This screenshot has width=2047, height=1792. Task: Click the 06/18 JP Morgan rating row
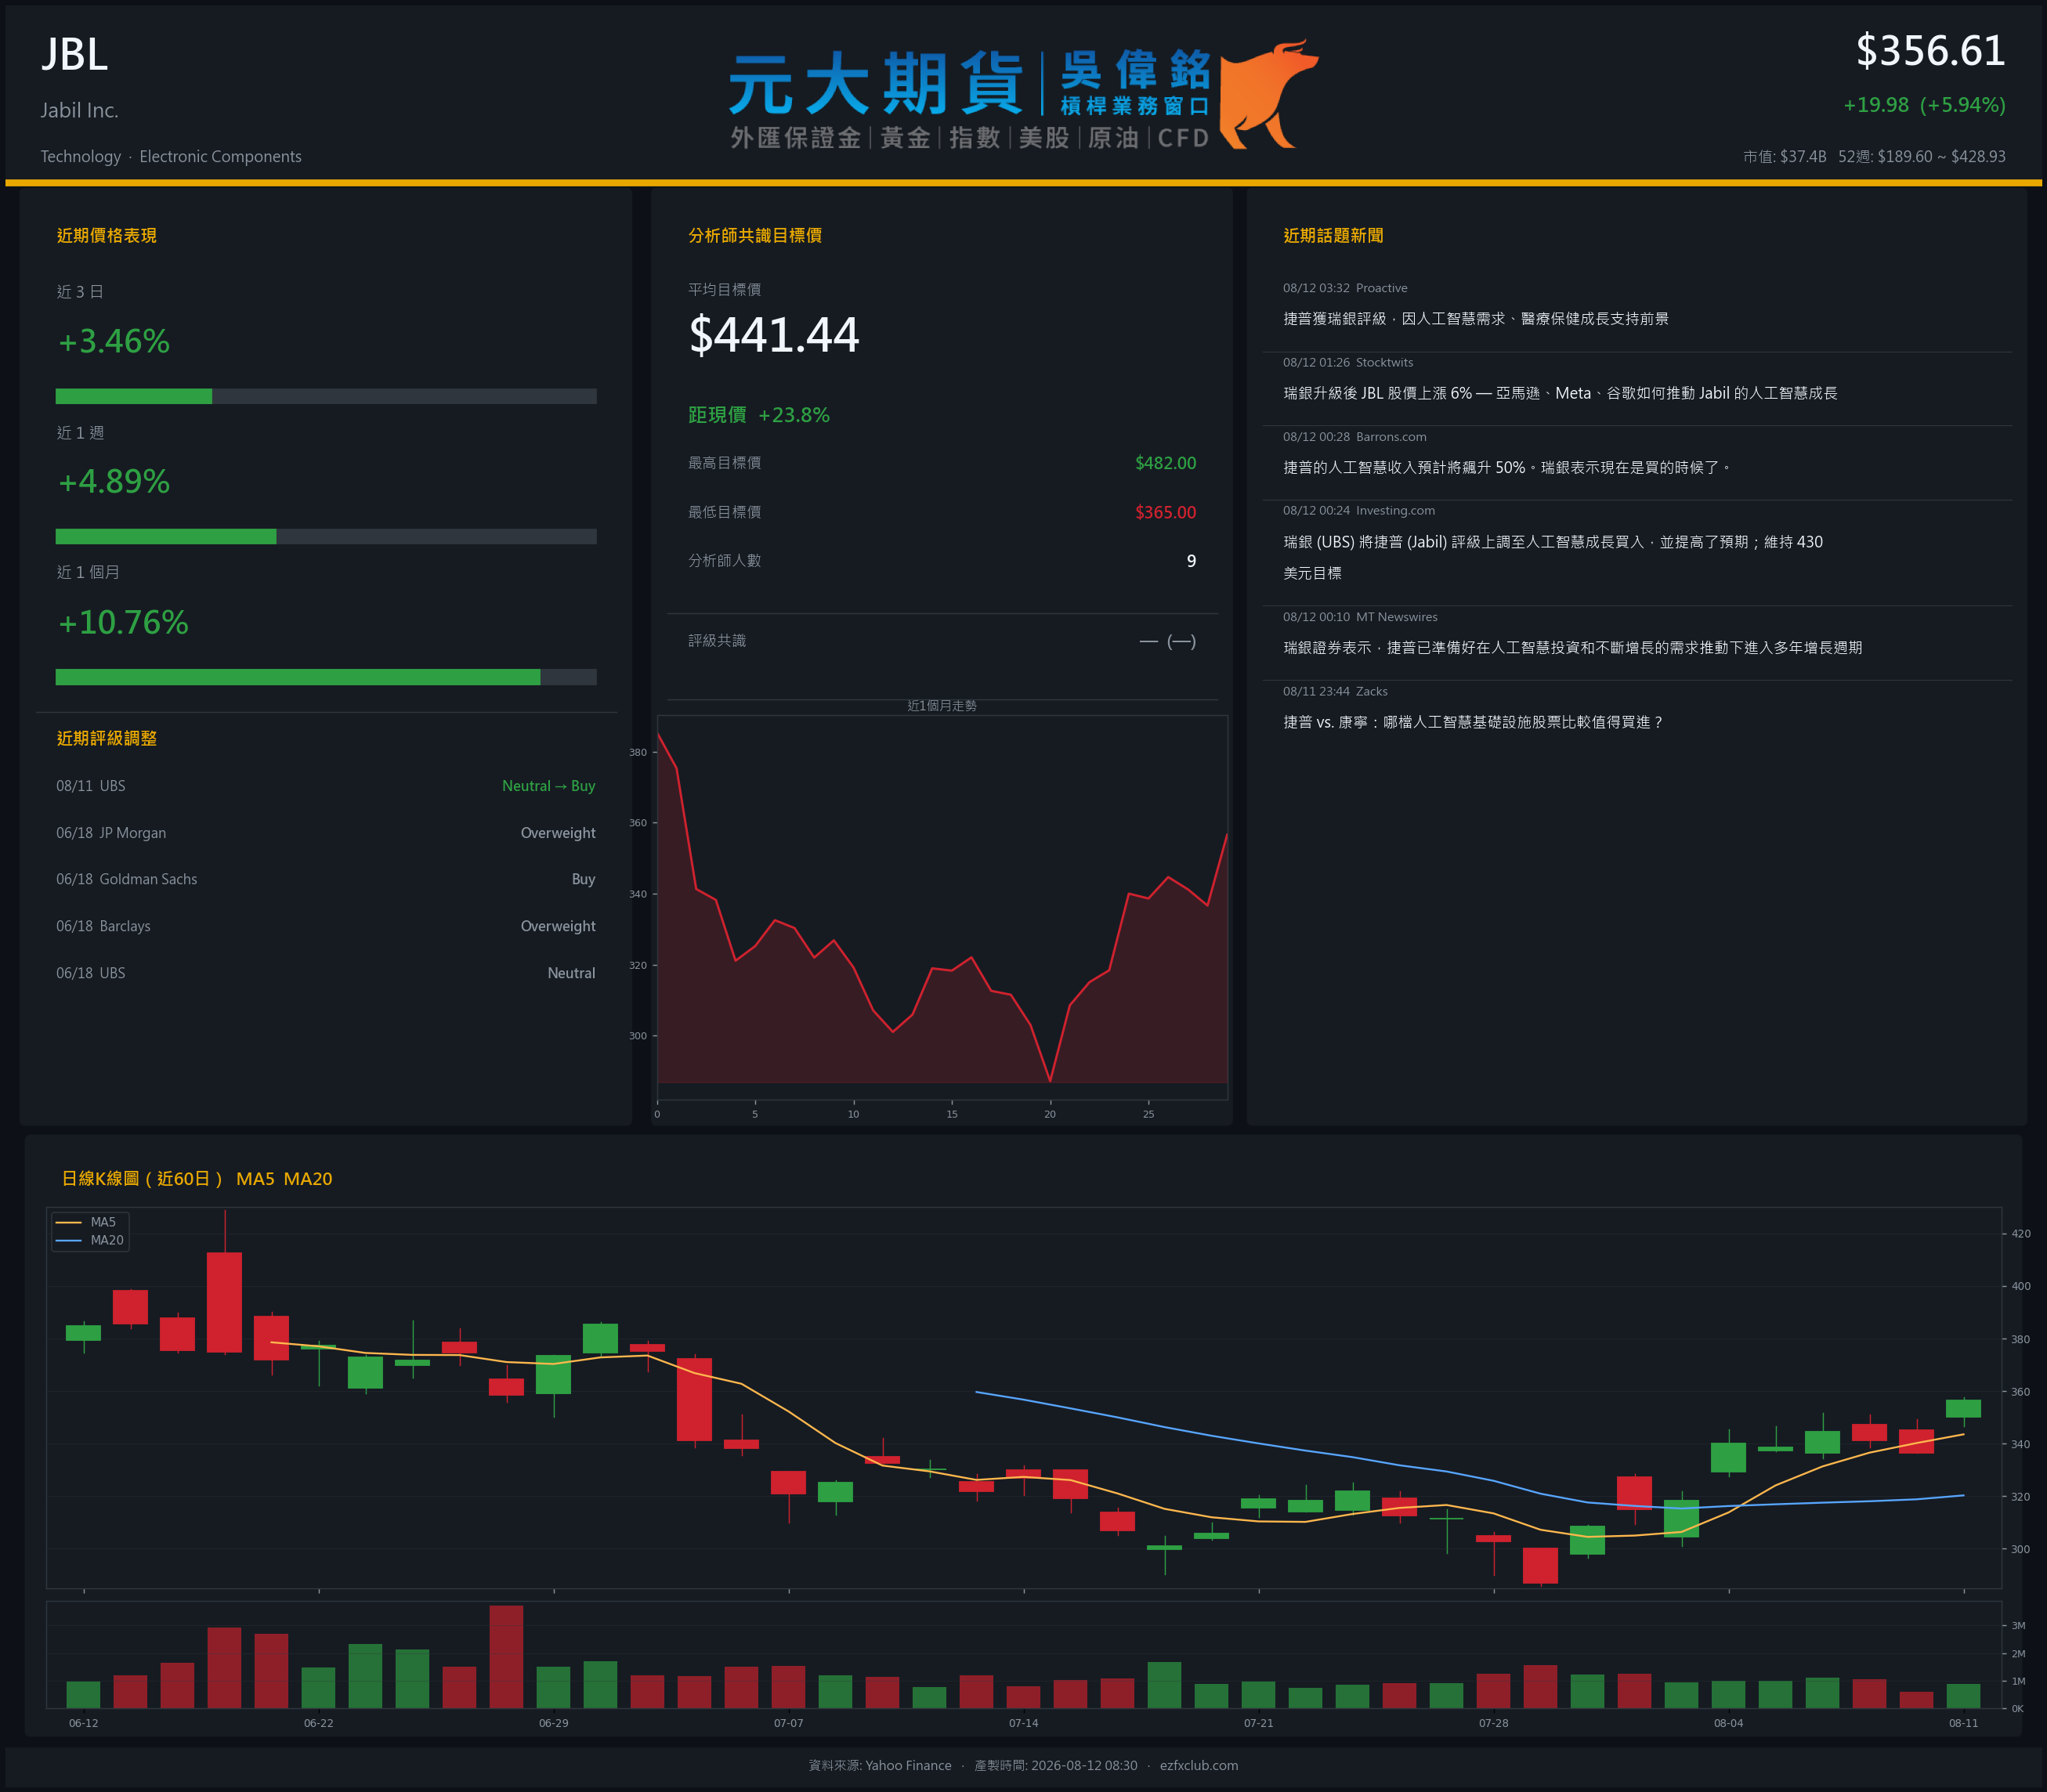click(x=326, y=833)
